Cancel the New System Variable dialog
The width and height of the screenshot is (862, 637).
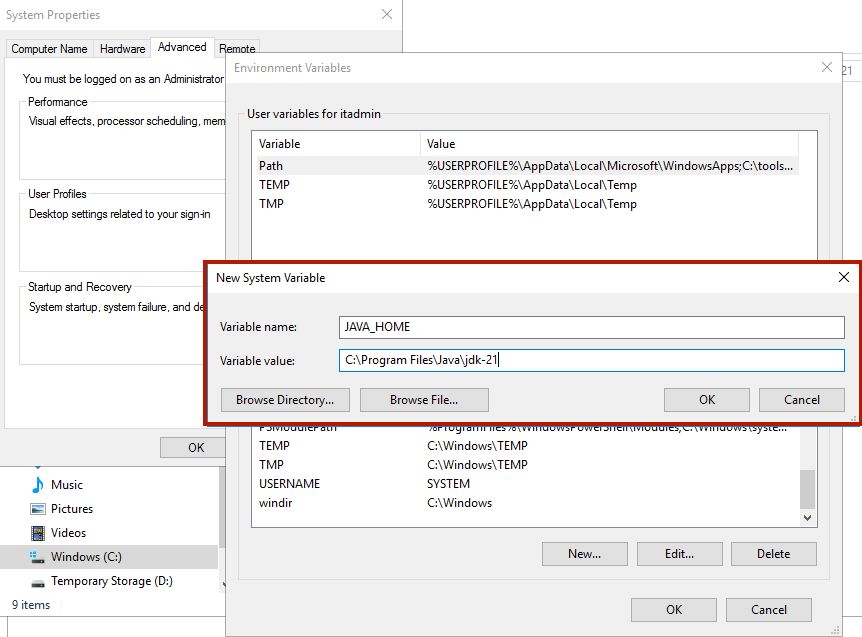(801, 399)
